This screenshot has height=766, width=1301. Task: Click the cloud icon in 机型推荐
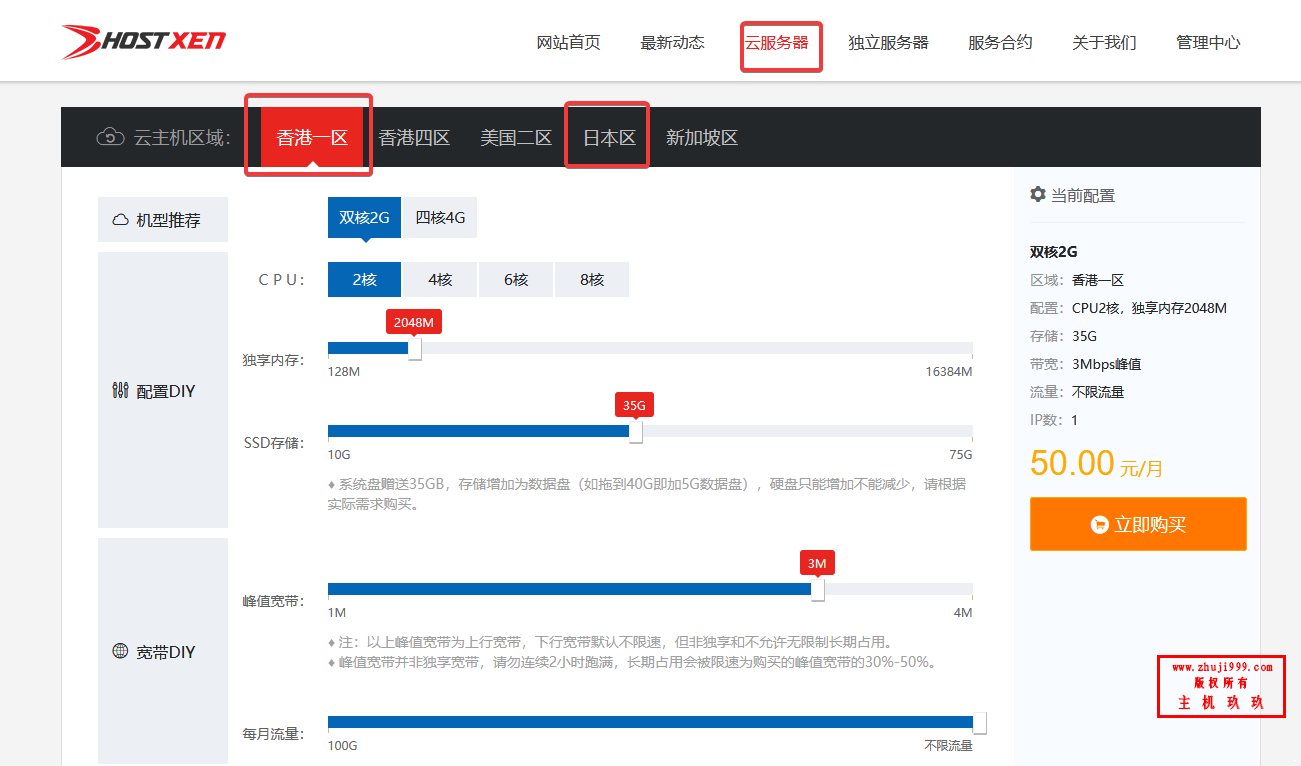[x=120, y=220]
